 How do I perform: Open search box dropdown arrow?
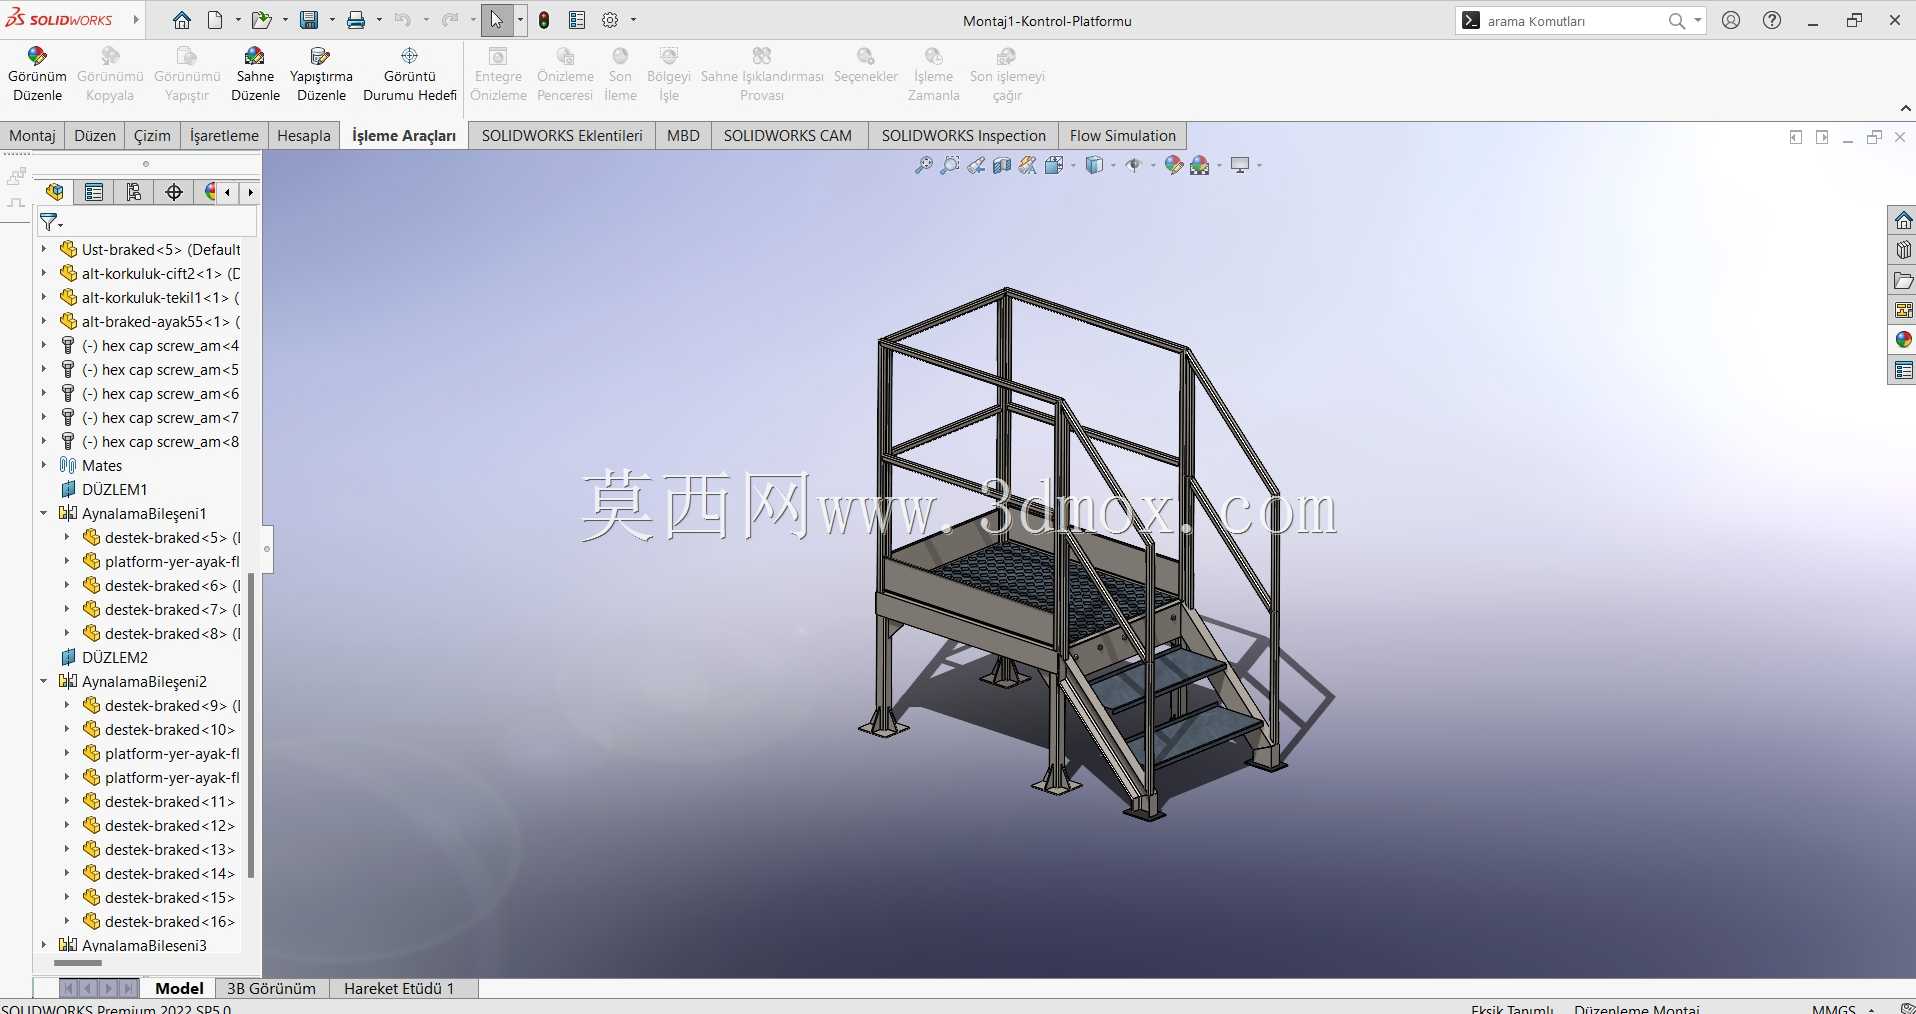pyautogui.click(x=1697, y=20)
